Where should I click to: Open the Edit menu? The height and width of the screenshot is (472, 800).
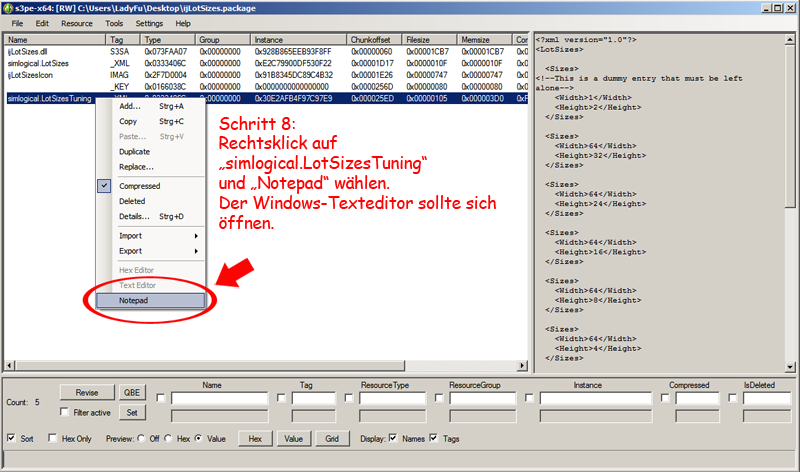pyautogui.click(x=42, y=23)
